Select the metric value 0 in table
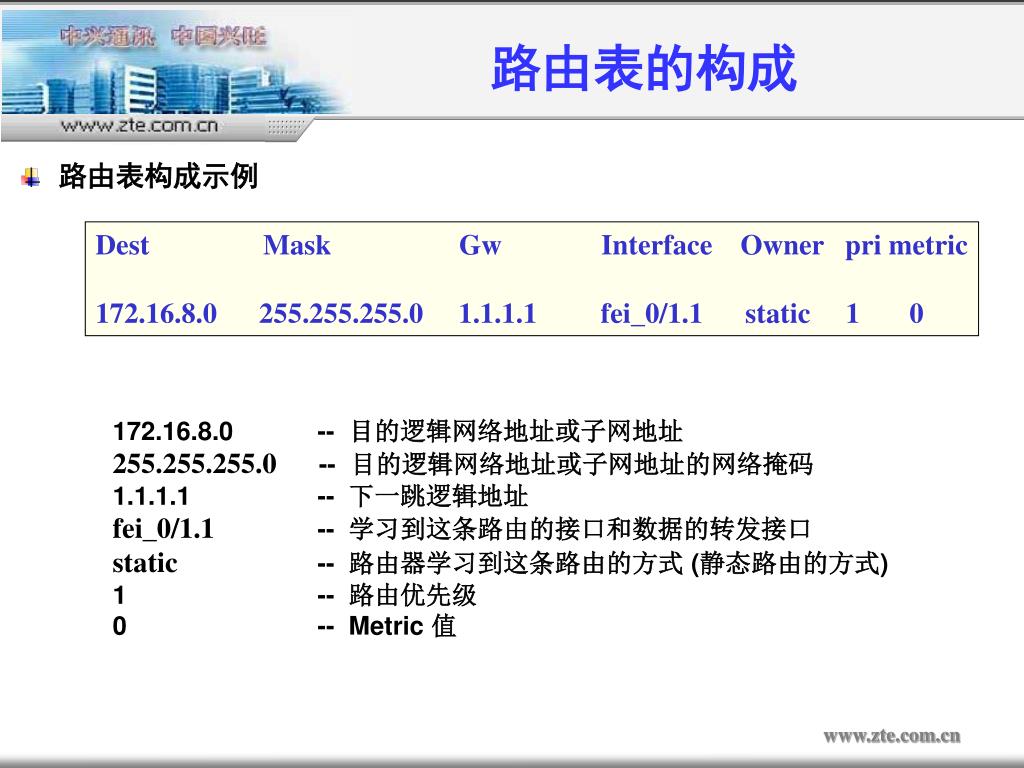 [x=916, y=313]
